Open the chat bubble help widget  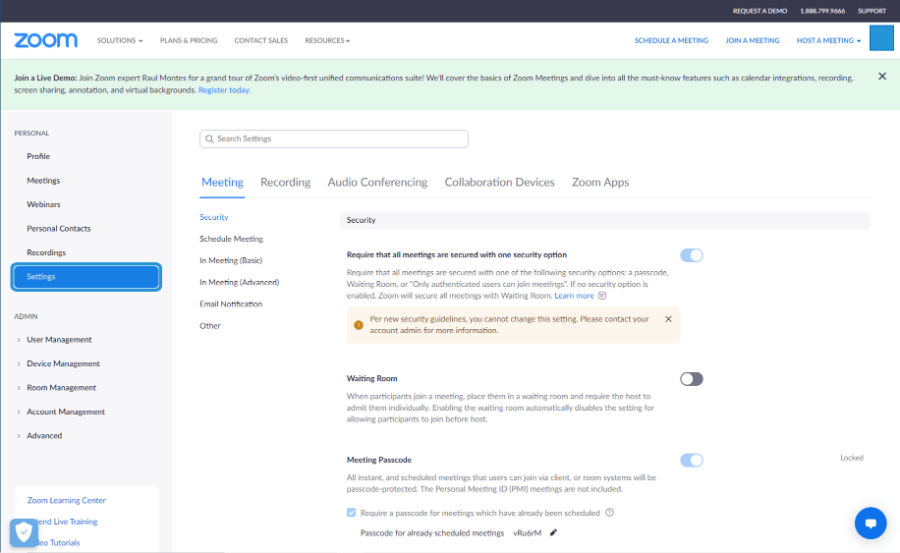point(870,523)
